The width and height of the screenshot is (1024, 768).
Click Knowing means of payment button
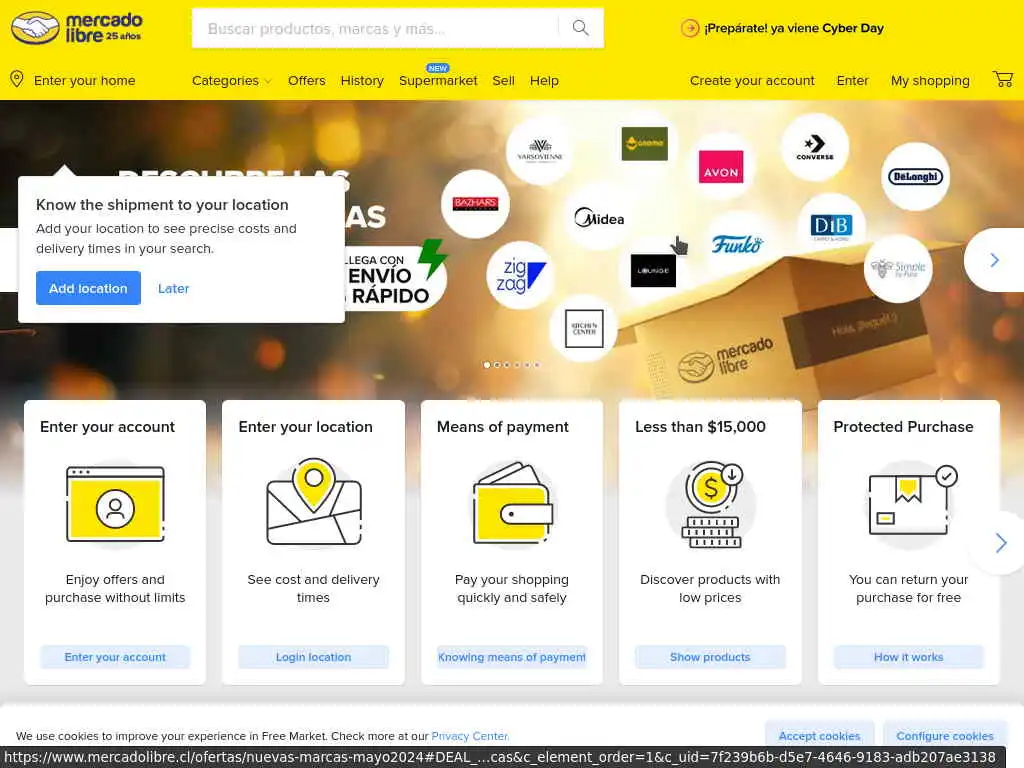[512, 657]
